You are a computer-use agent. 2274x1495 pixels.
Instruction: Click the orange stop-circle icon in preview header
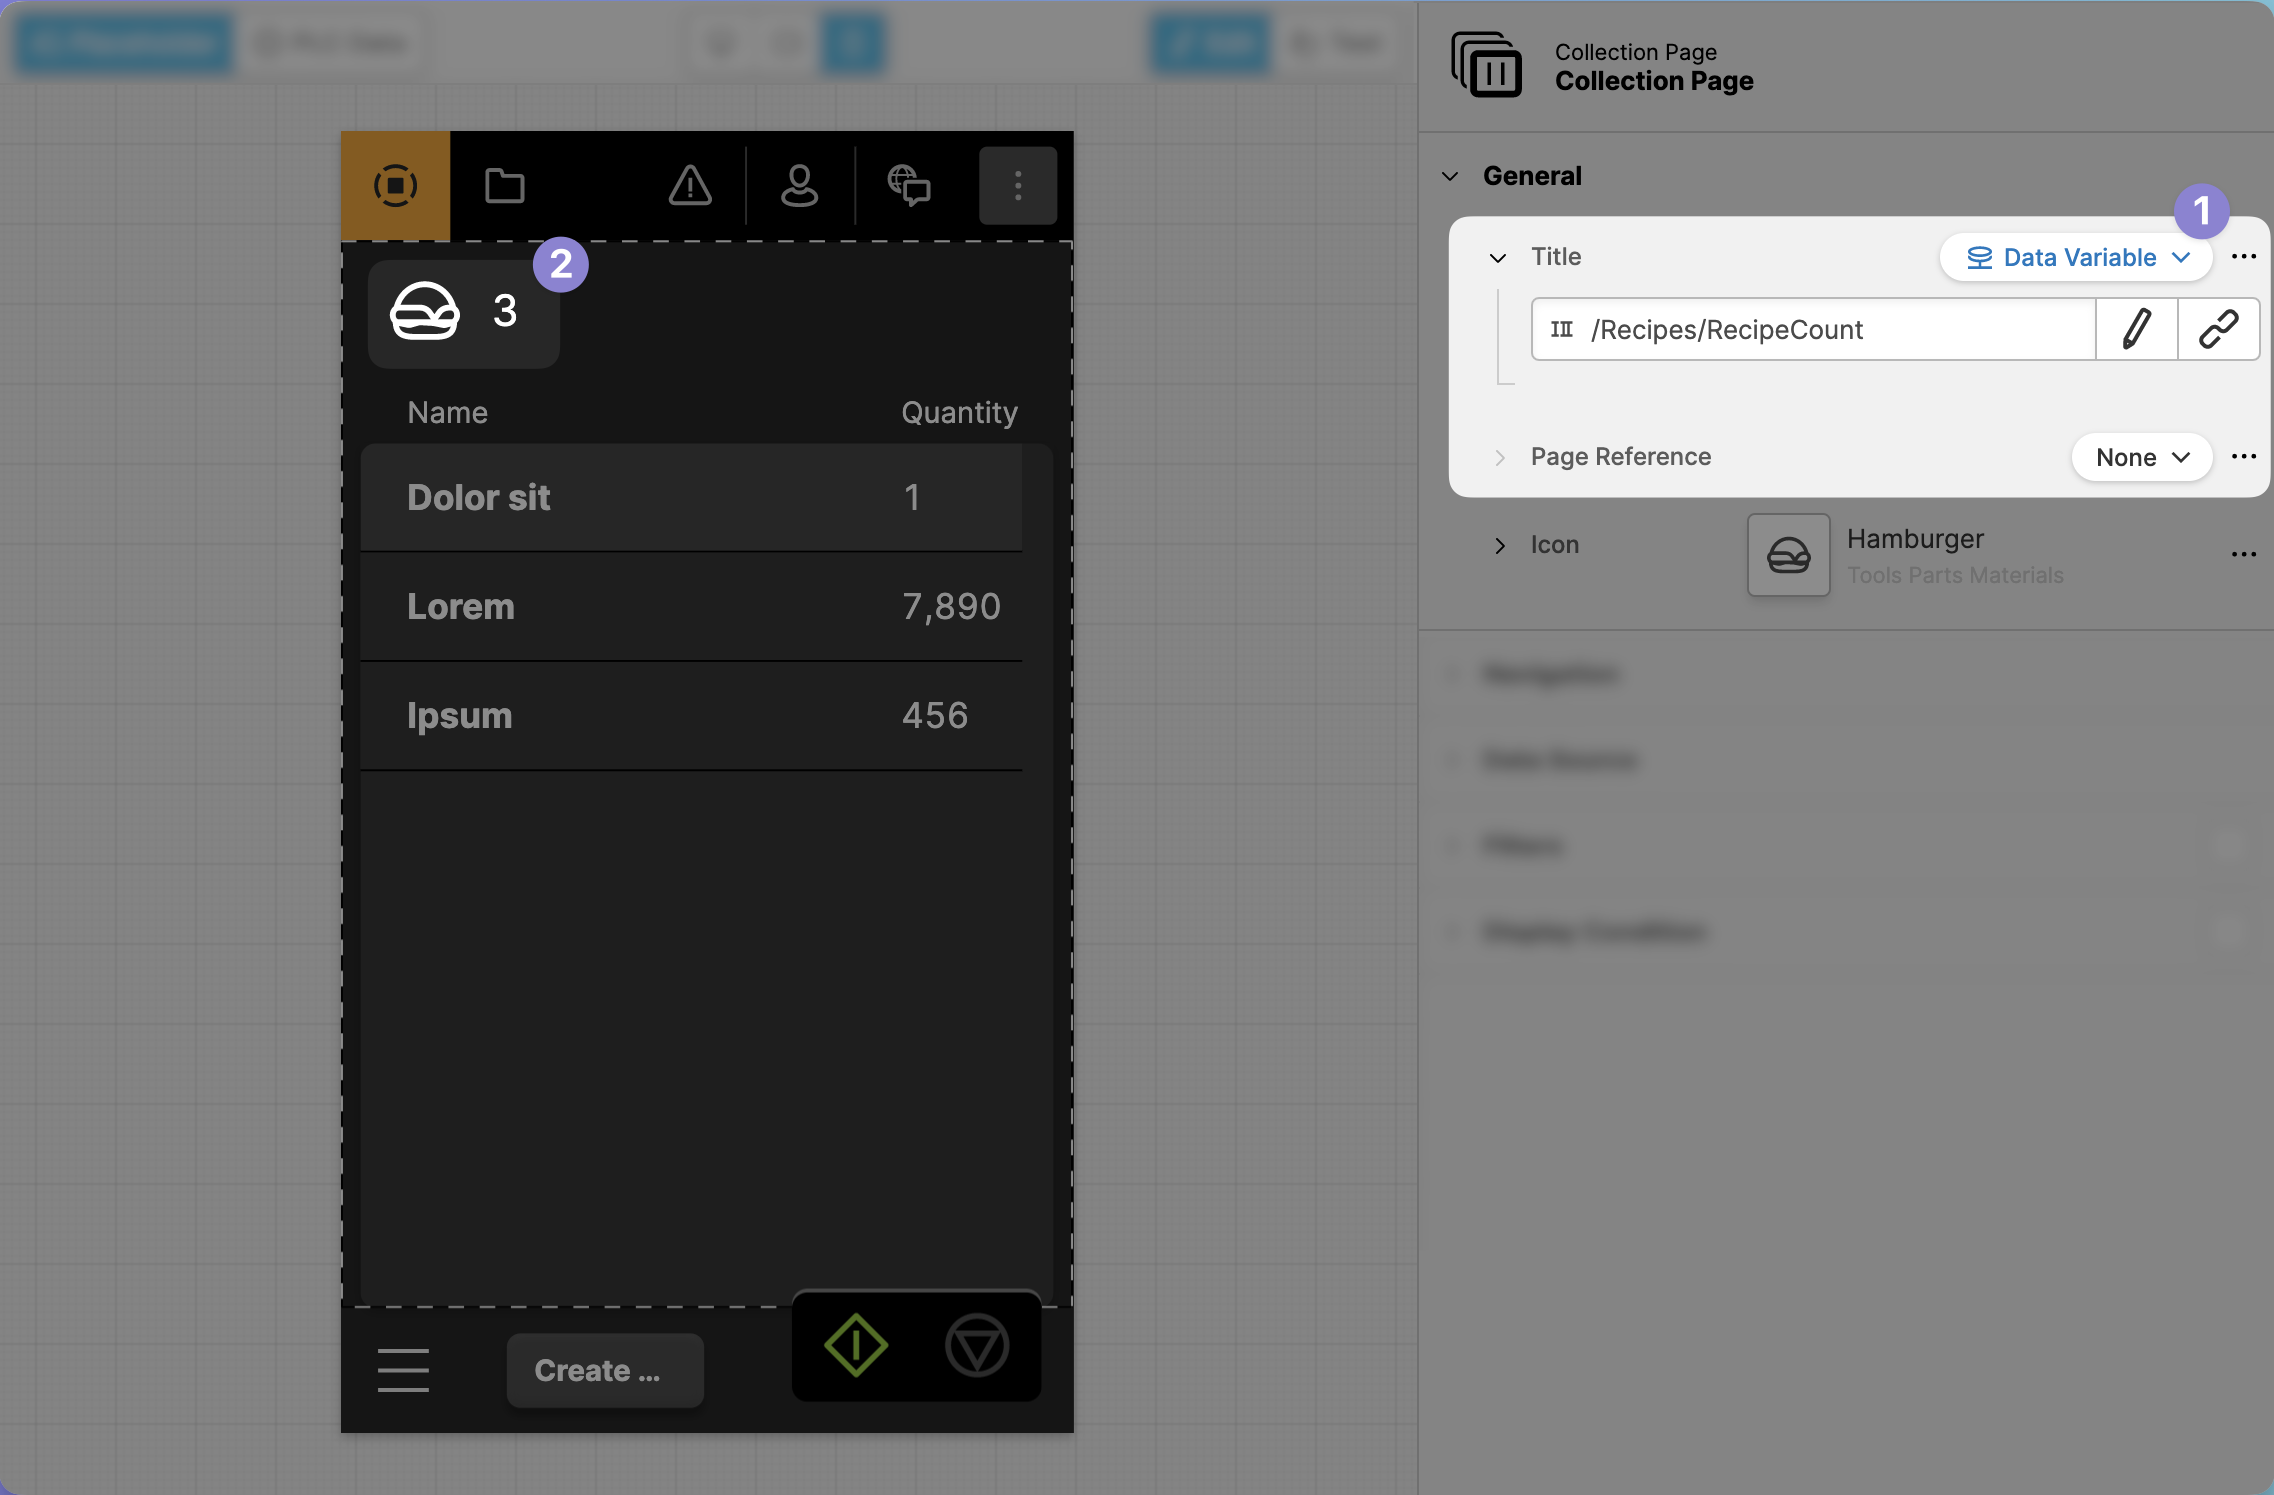(x=395, y=186)
